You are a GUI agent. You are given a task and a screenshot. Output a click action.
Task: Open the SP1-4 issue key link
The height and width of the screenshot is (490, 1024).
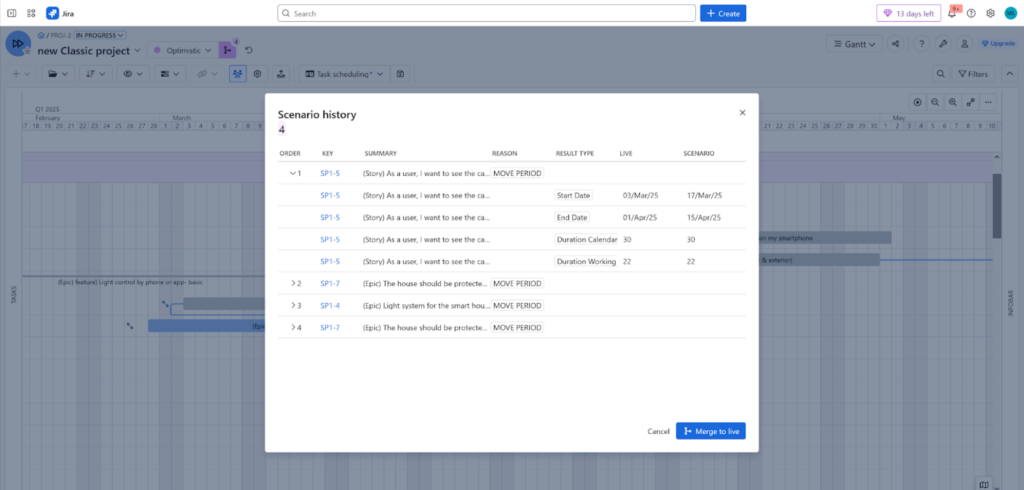[x=330, y=305]
